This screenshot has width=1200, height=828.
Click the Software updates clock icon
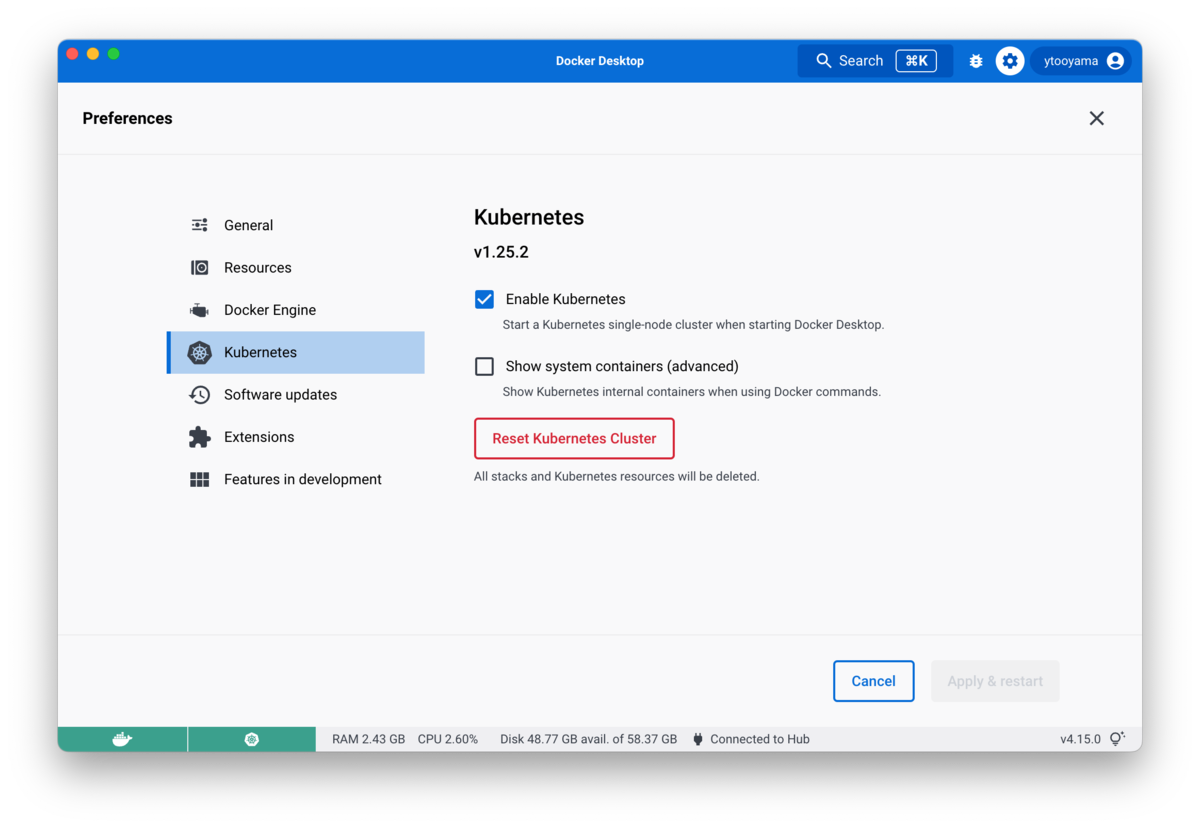tap(200, 394)
